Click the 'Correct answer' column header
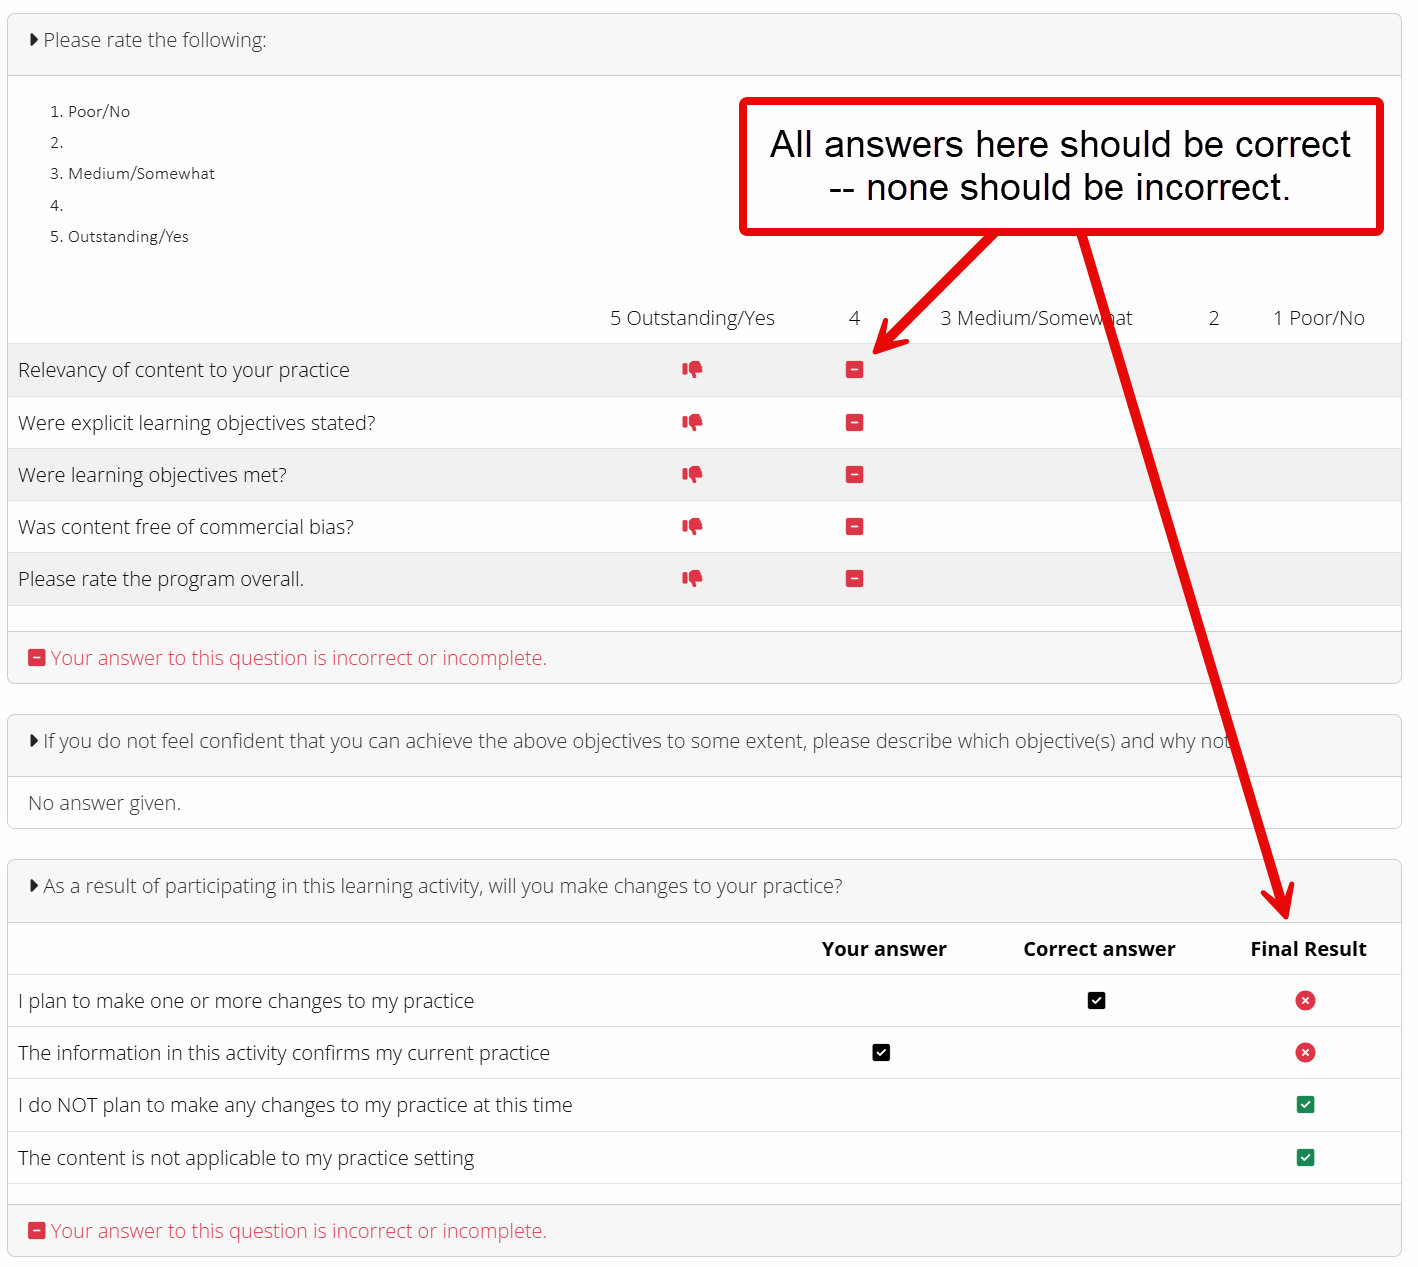Screen dimensions: 1418x1267 pyautogui.click(x=1098, y=949)
